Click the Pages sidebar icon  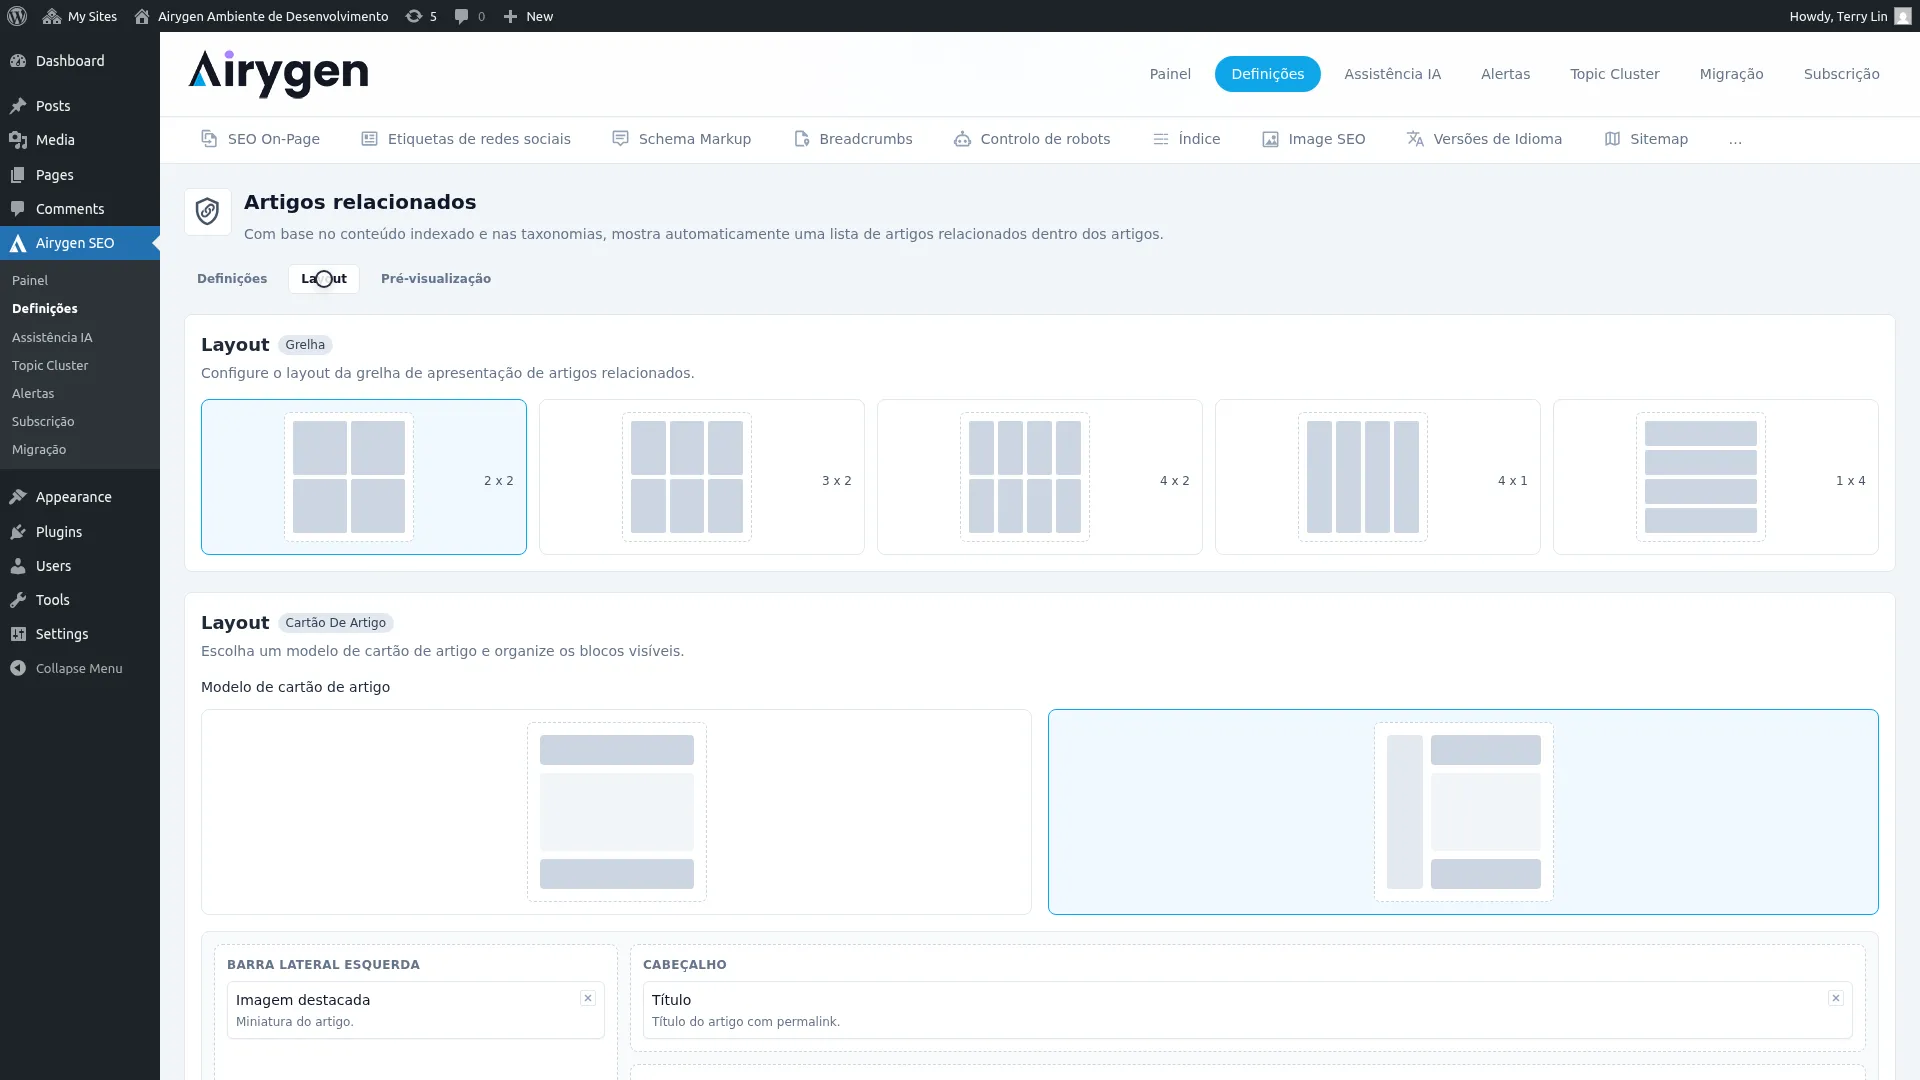pos(18,175)
